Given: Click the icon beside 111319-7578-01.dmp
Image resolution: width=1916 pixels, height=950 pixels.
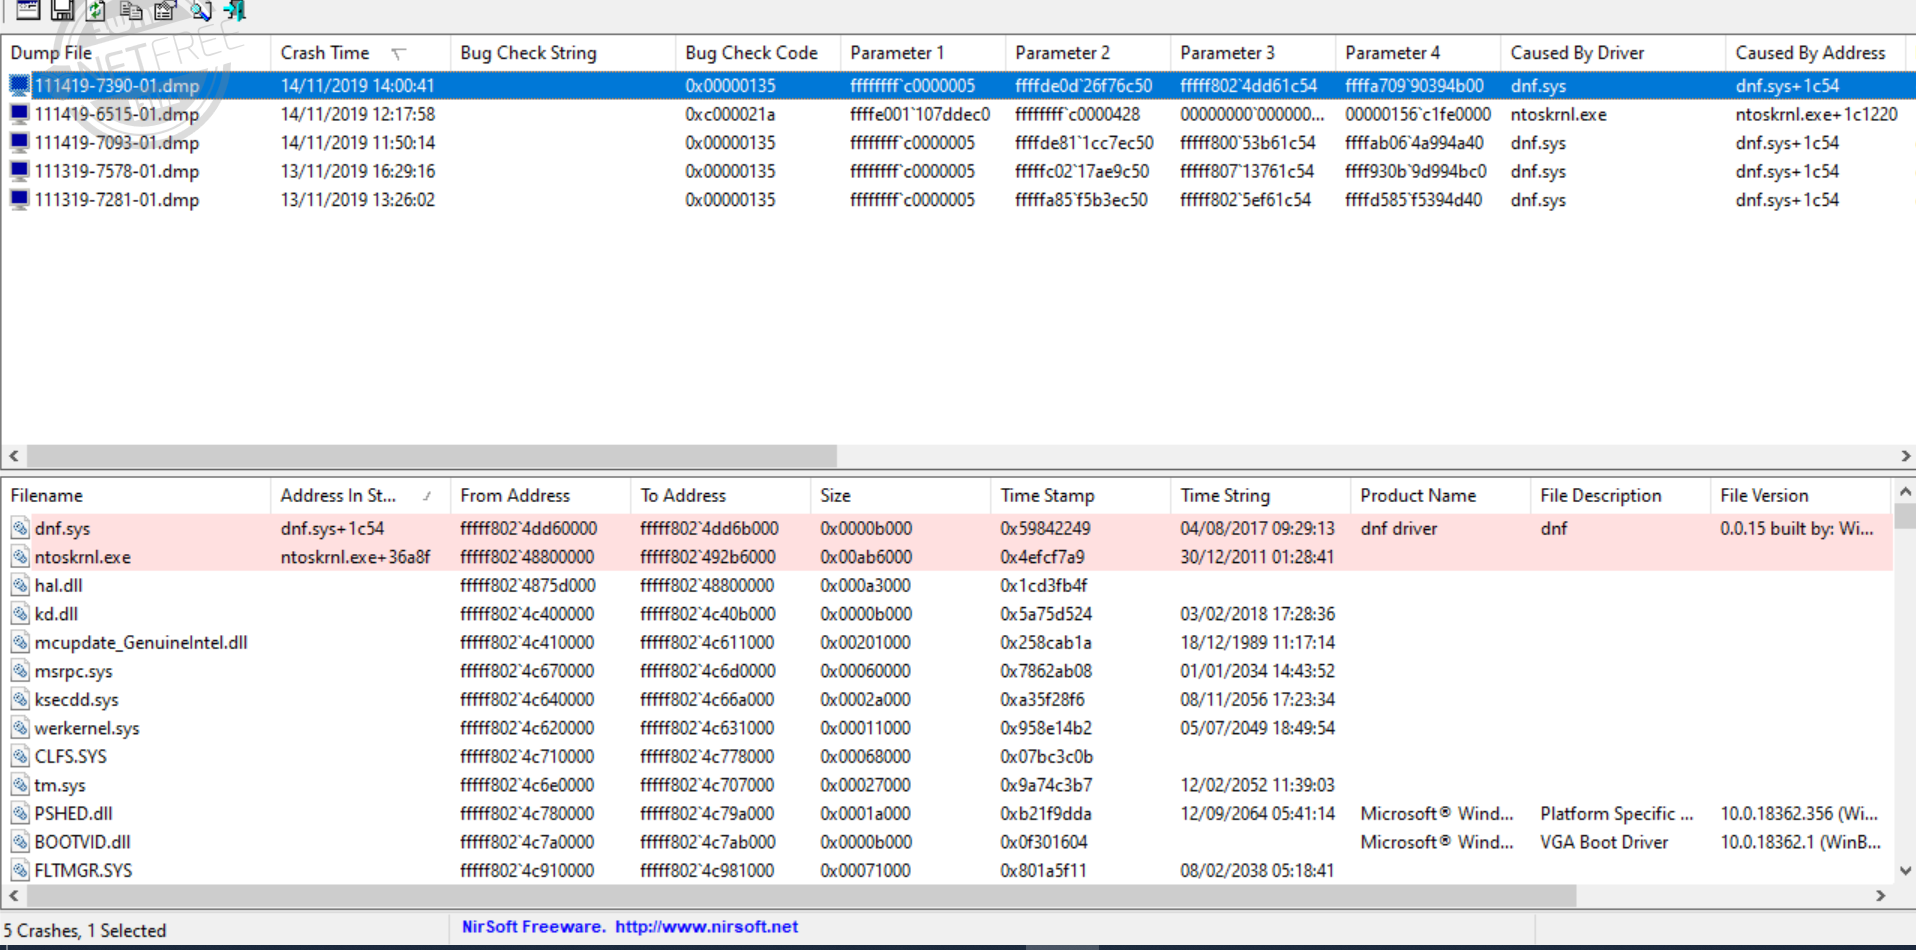Looking at the screenshot, I should point(19,171).
